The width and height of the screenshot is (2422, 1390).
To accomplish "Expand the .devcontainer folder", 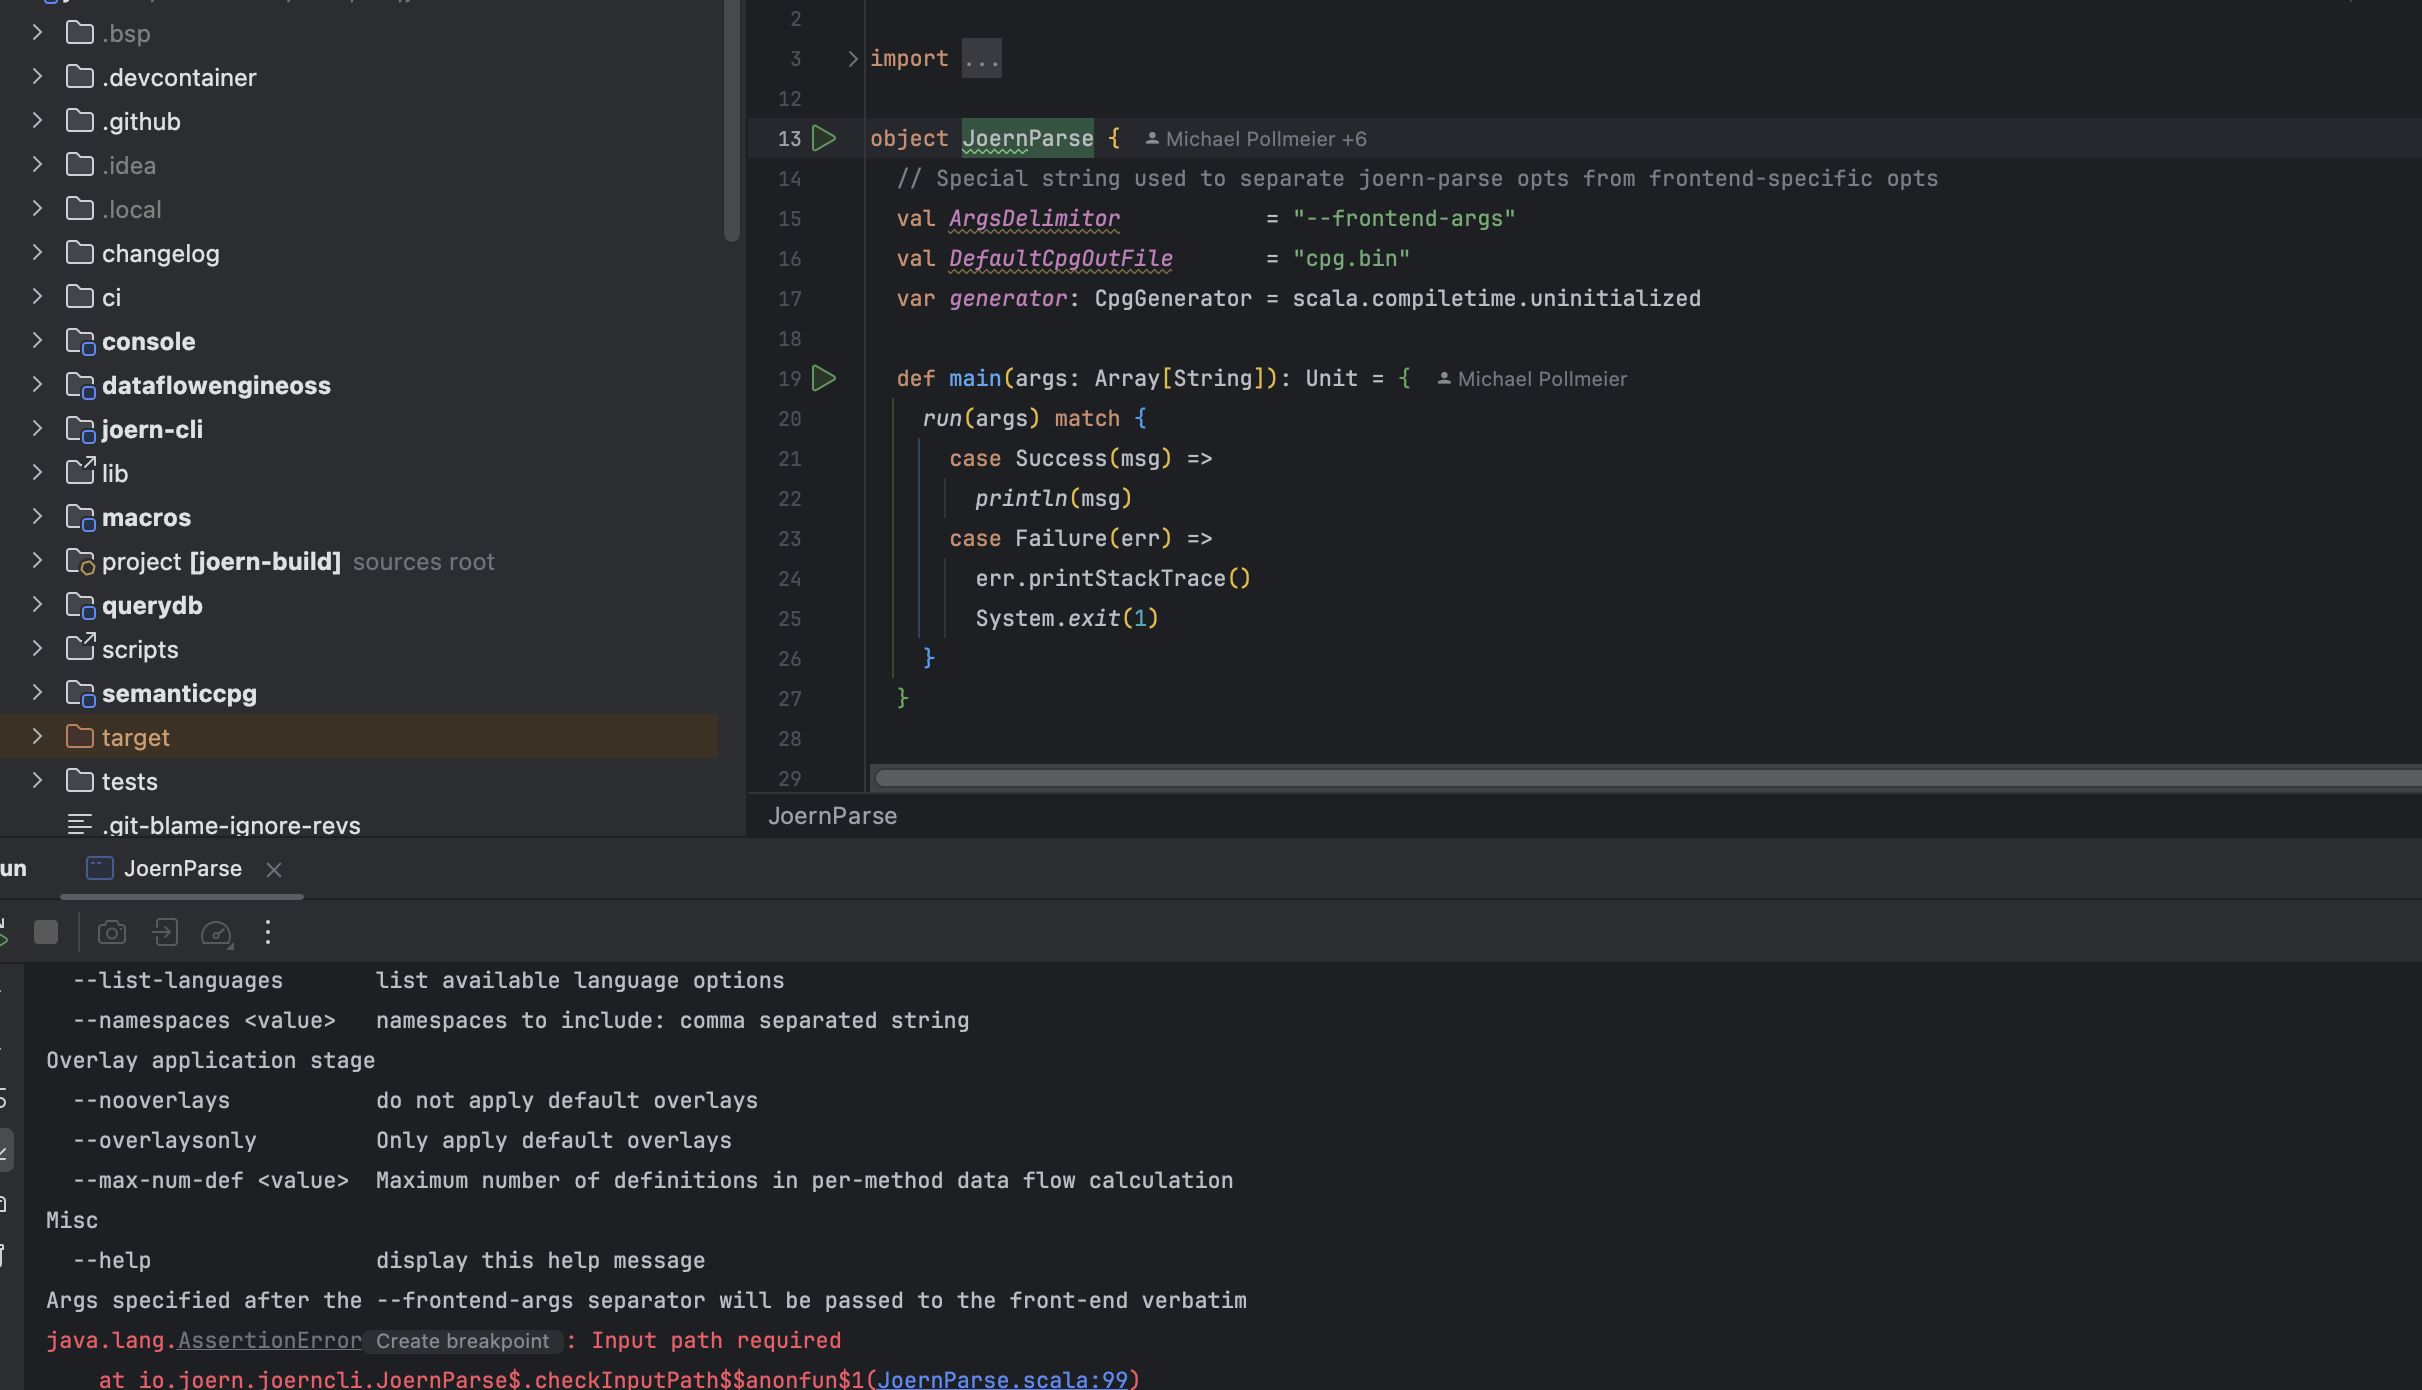I will (x=37, y=77).
